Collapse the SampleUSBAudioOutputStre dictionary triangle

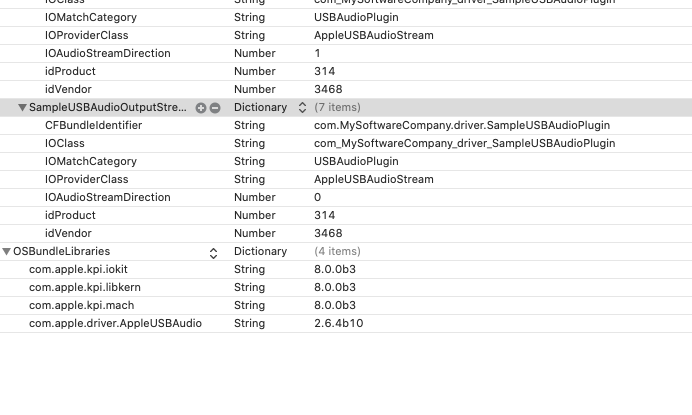pyautogui.click(x=22, y=107)
